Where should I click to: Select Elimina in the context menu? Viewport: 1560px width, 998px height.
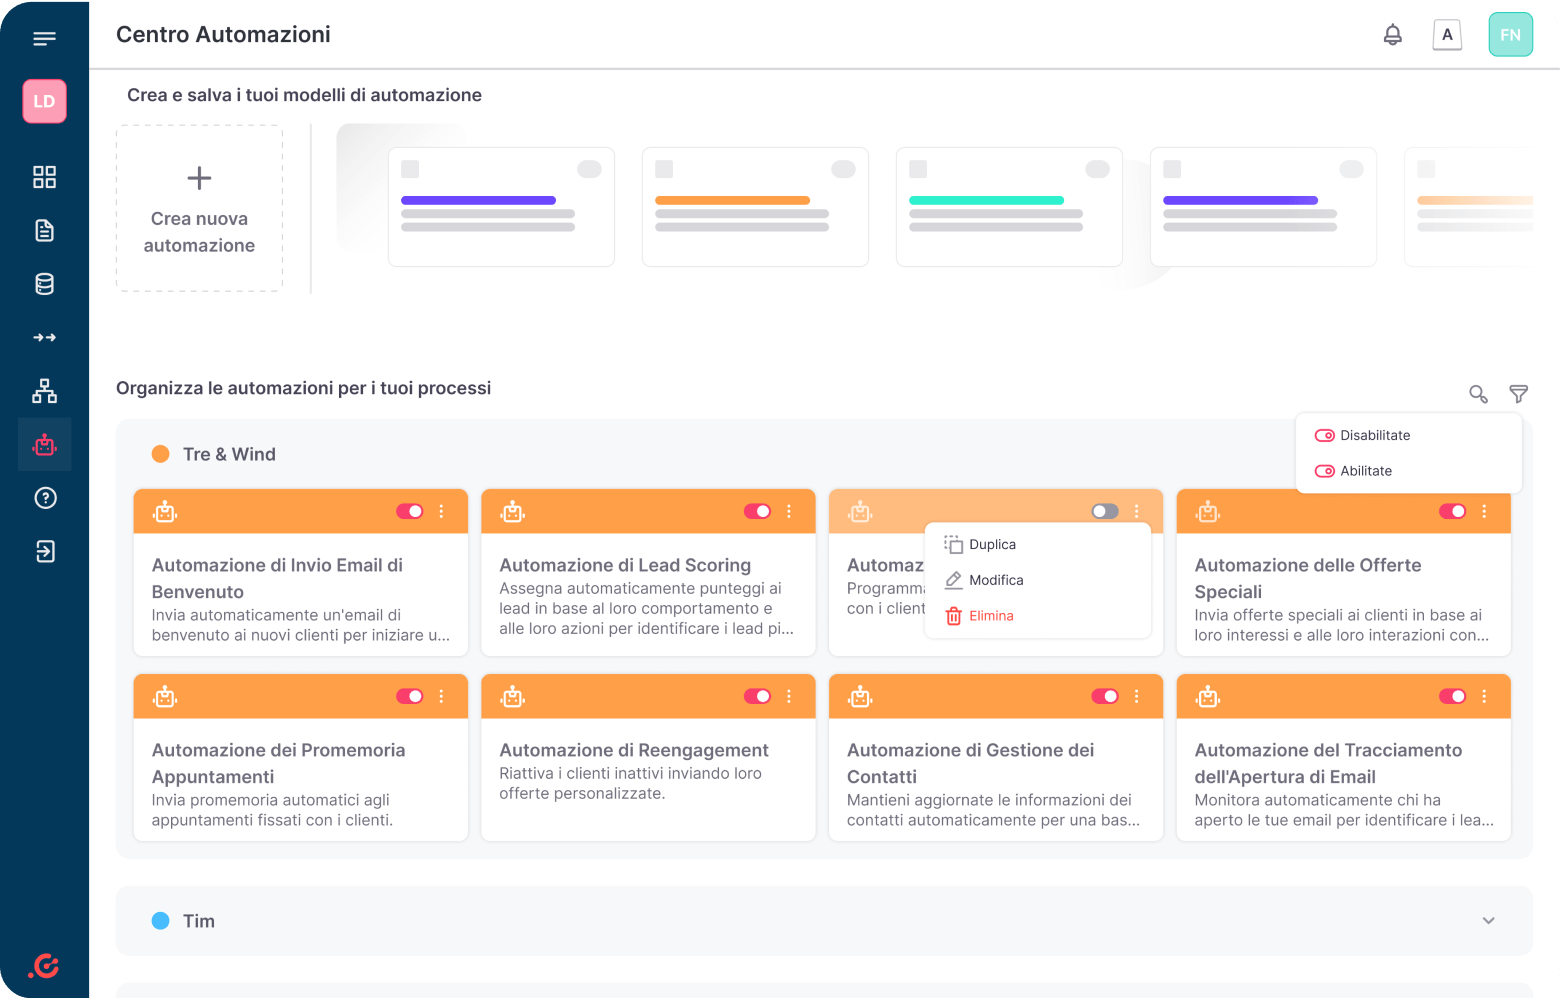tap(990, 616)
